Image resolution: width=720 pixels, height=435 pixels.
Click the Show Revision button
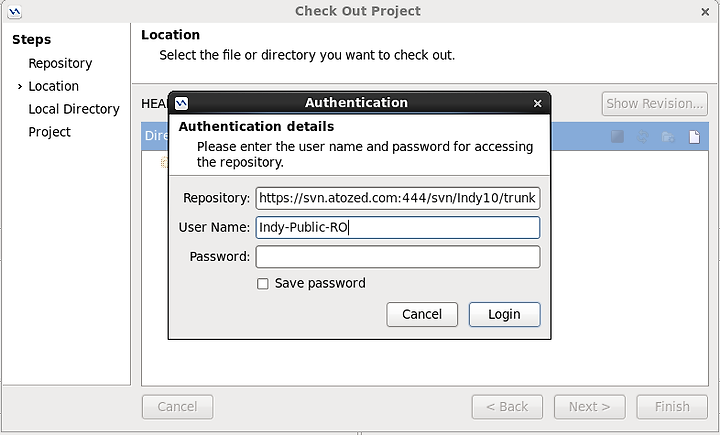pos(654,104)
